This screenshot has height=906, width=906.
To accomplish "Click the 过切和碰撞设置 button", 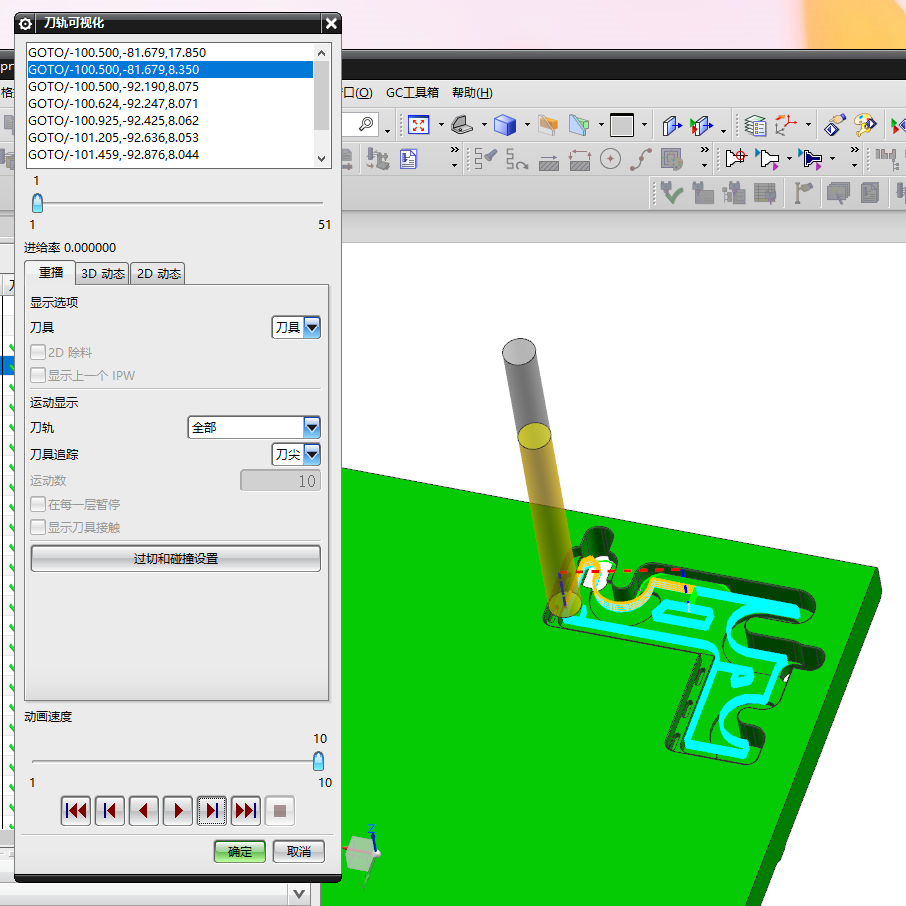I will 176,558.
